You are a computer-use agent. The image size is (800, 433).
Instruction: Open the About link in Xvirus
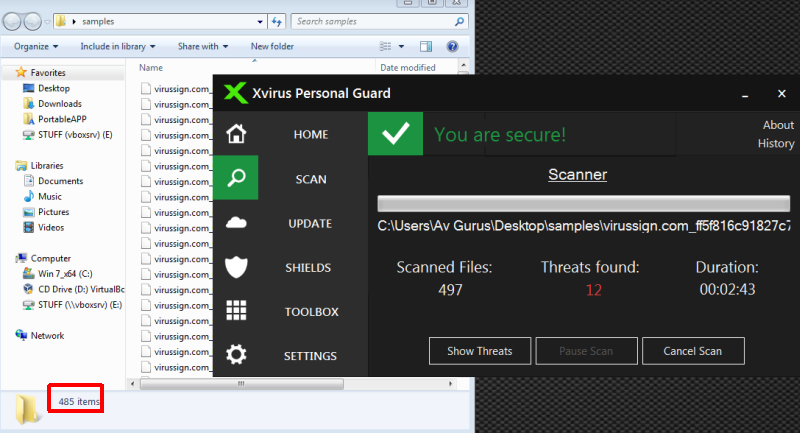tap(778, 125)
